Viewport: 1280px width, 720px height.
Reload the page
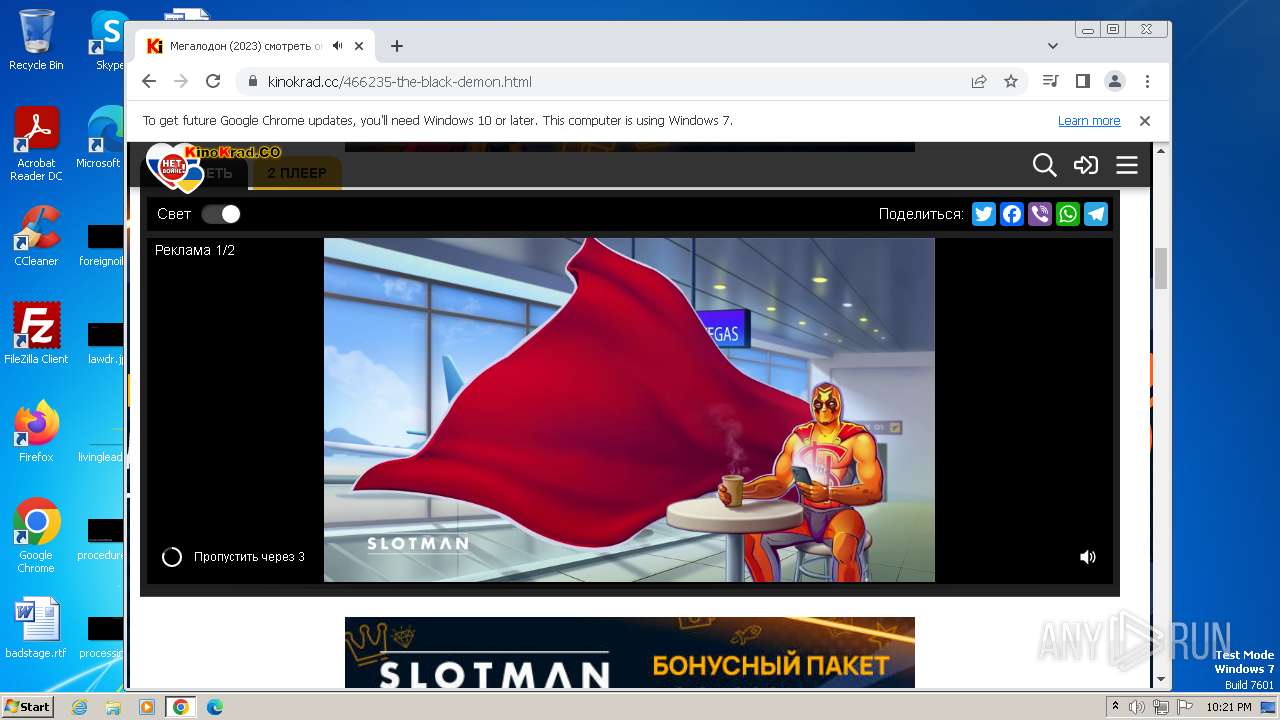coord(213,81)
